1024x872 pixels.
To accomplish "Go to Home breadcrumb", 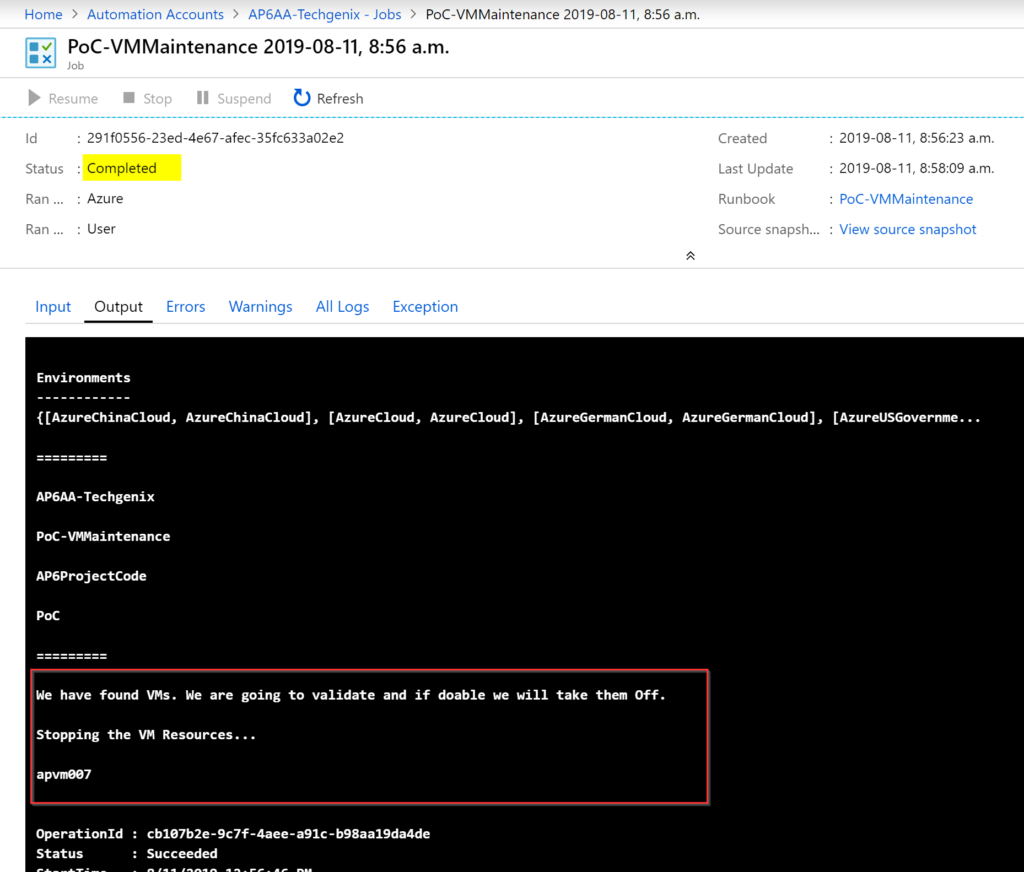I will click(x=43, y=14).
